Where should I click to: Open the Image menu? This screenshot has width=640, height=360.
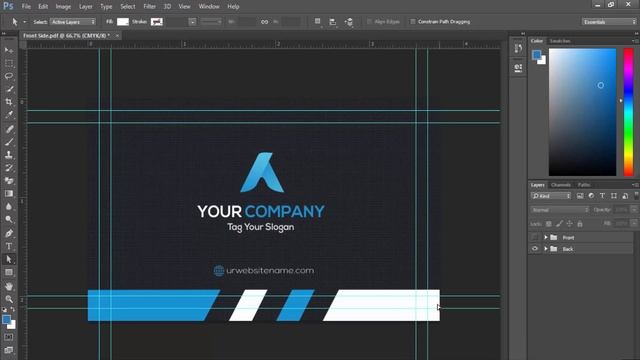63,7
